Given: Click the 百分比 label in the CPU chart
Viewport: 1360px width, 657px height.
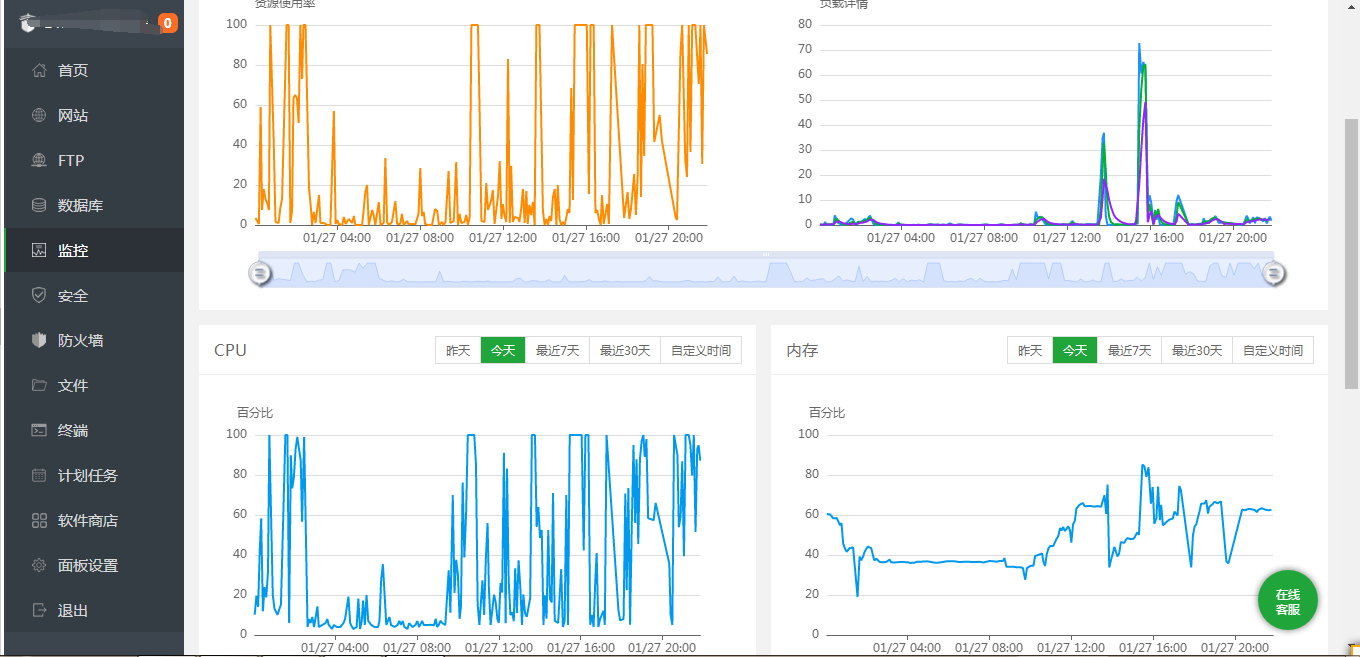Looking at the screenshot, I should (254, 412).
